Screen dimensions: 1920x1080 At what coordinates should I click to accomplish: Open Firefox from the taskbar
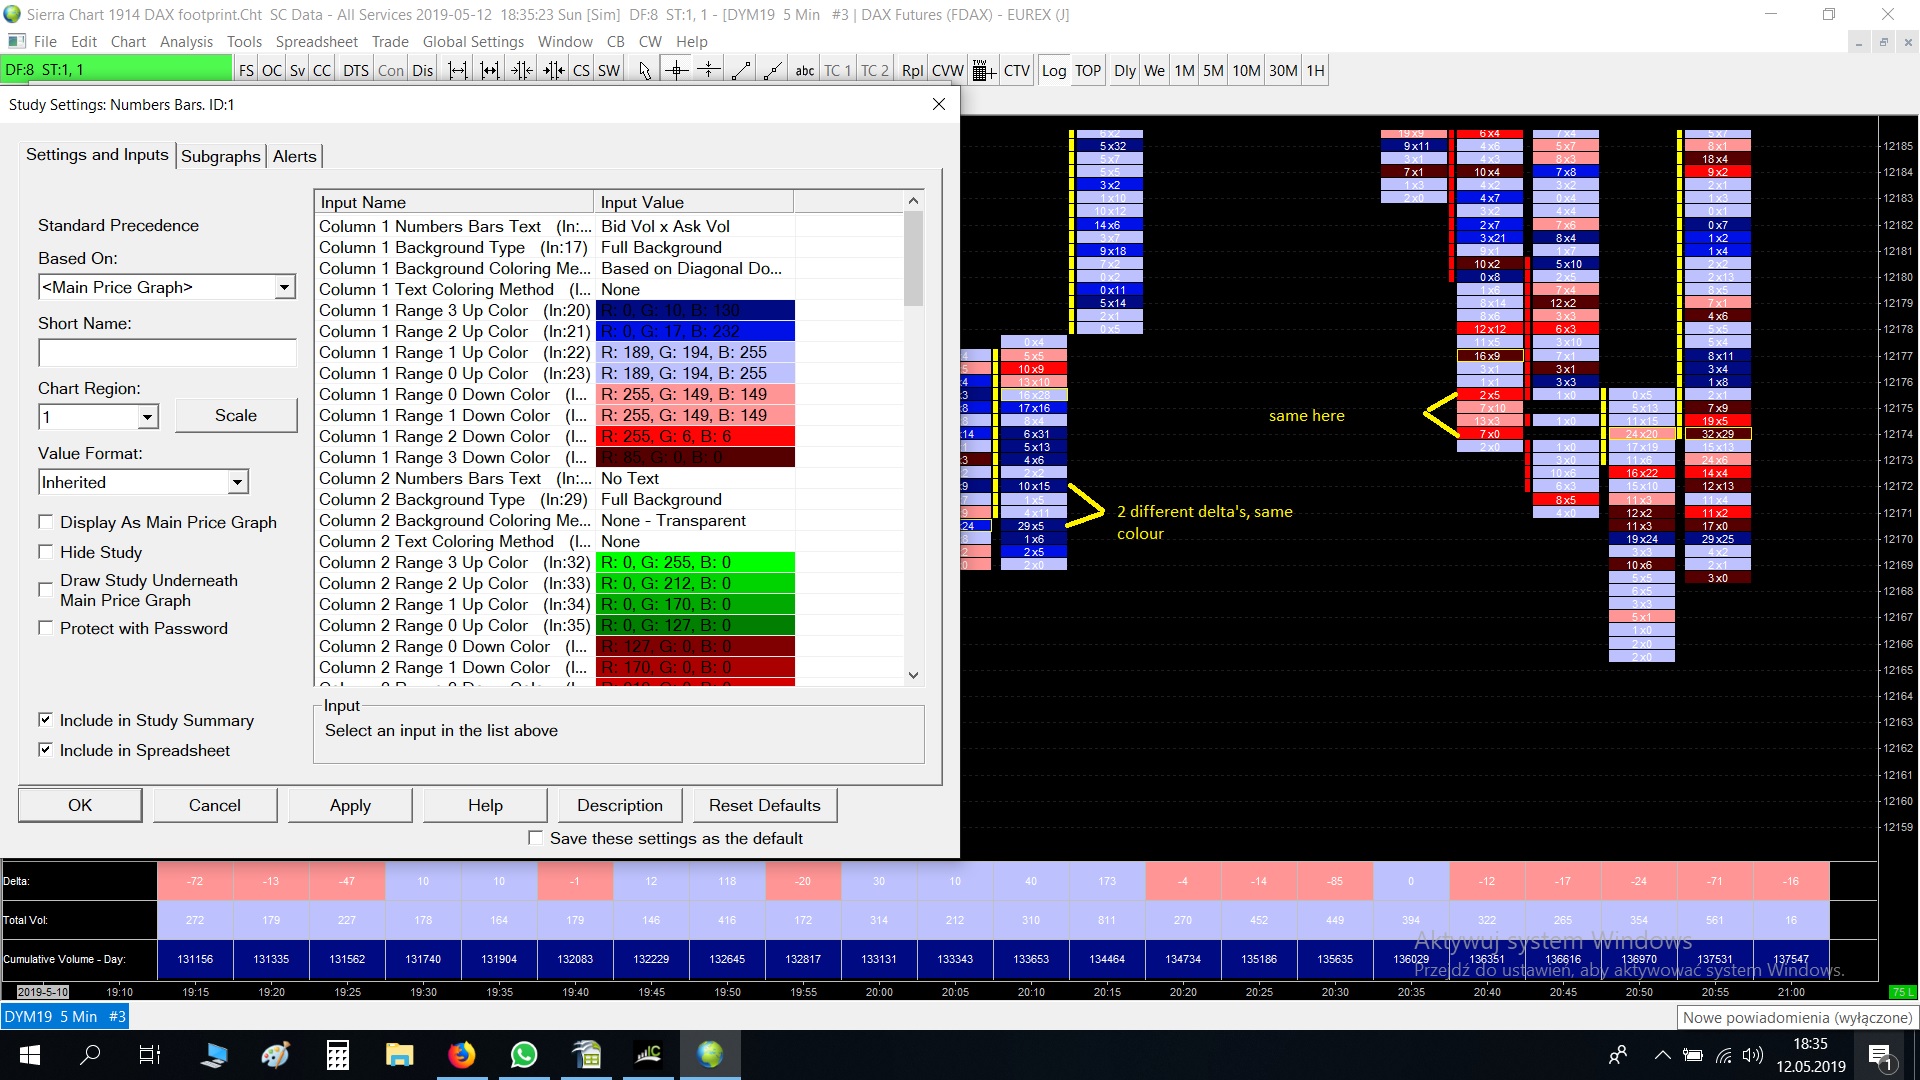pos(461,1055)
